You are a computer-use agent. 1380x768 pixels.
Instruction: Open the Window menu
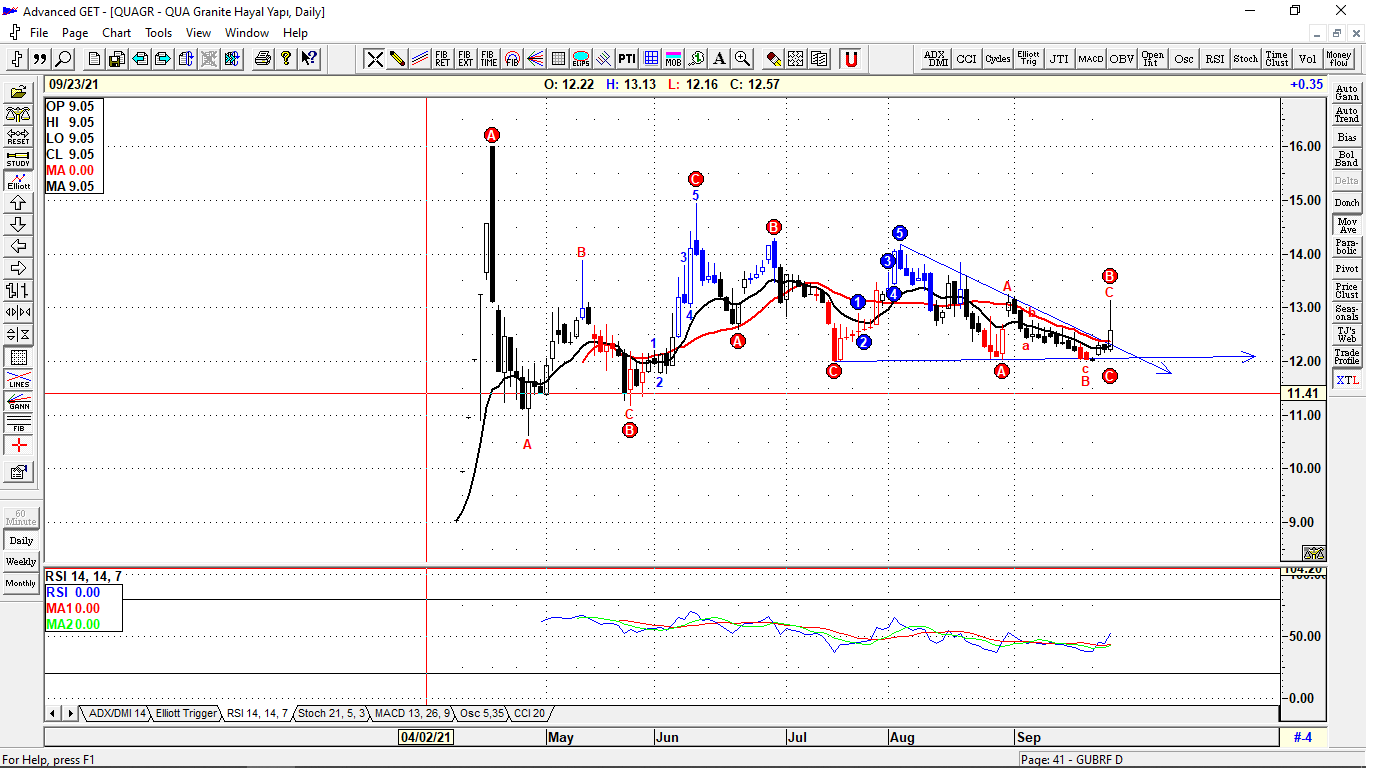246,32
